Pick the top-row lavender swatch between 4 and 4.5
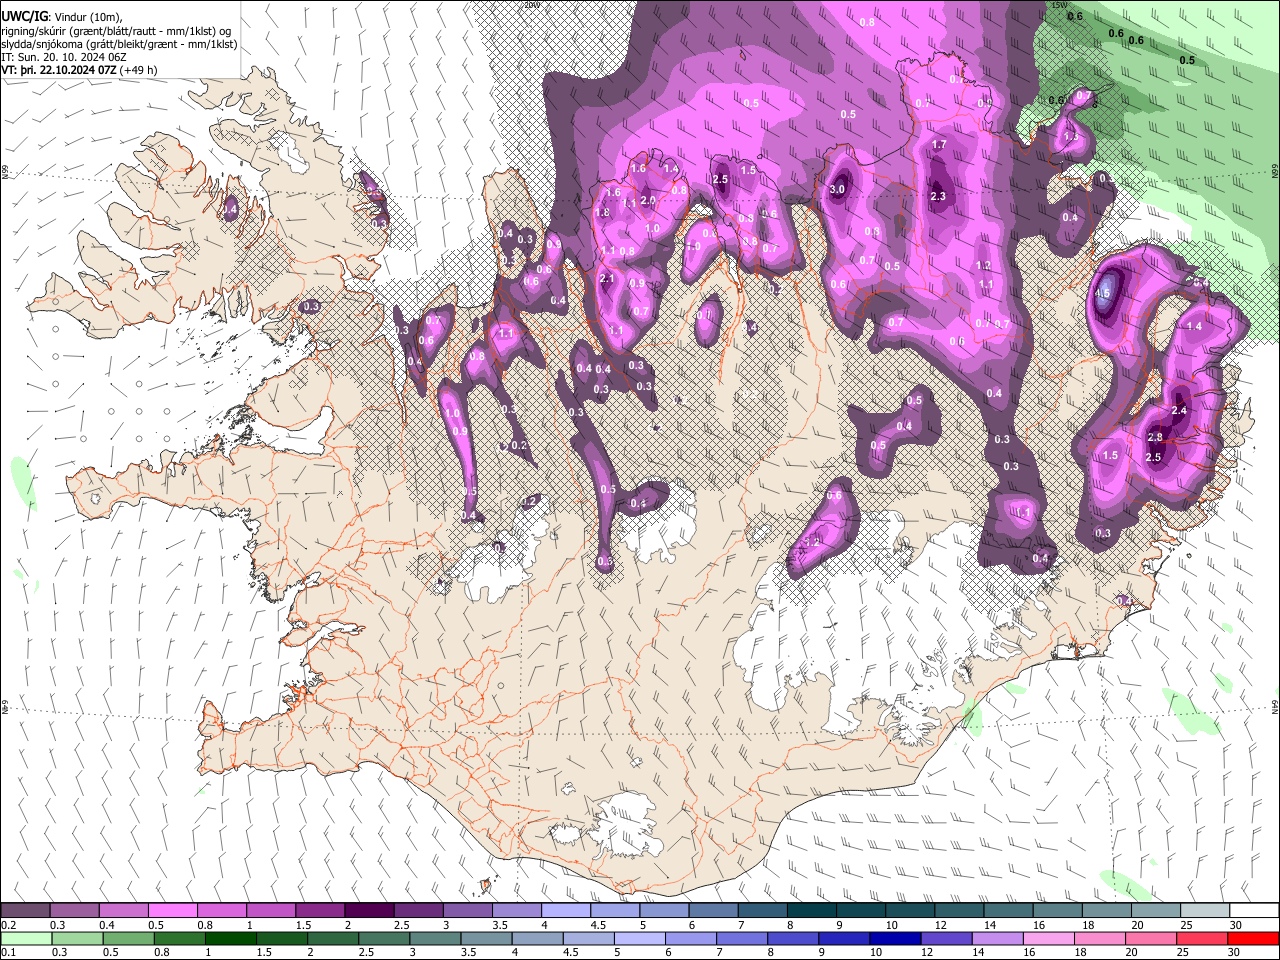The image size is (1280, 960). click(565, 911)
